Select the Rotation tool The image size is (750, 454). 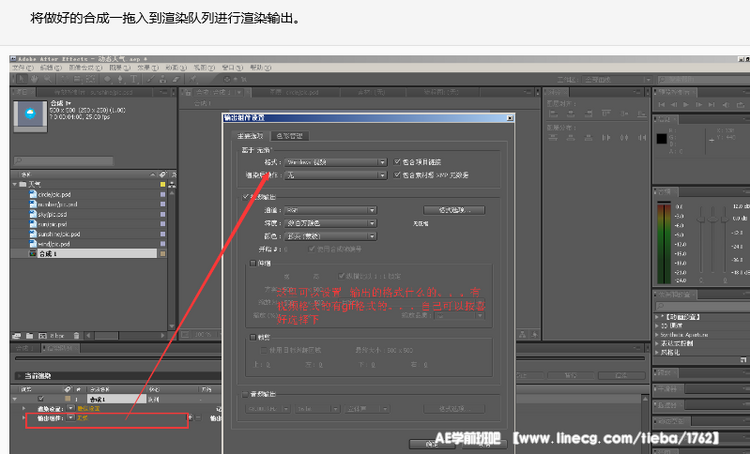pos(65,79)
